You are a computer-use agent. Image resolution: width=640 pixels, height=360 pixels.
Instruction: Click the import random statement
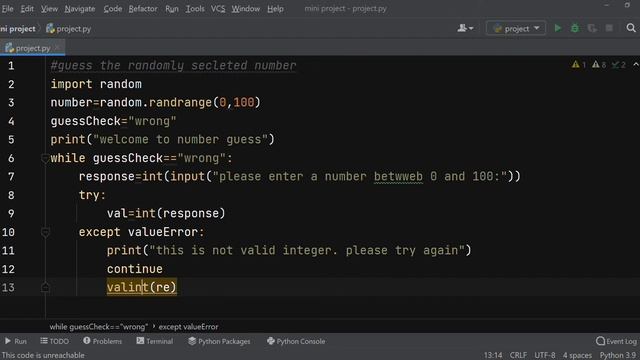pos(96,84)
